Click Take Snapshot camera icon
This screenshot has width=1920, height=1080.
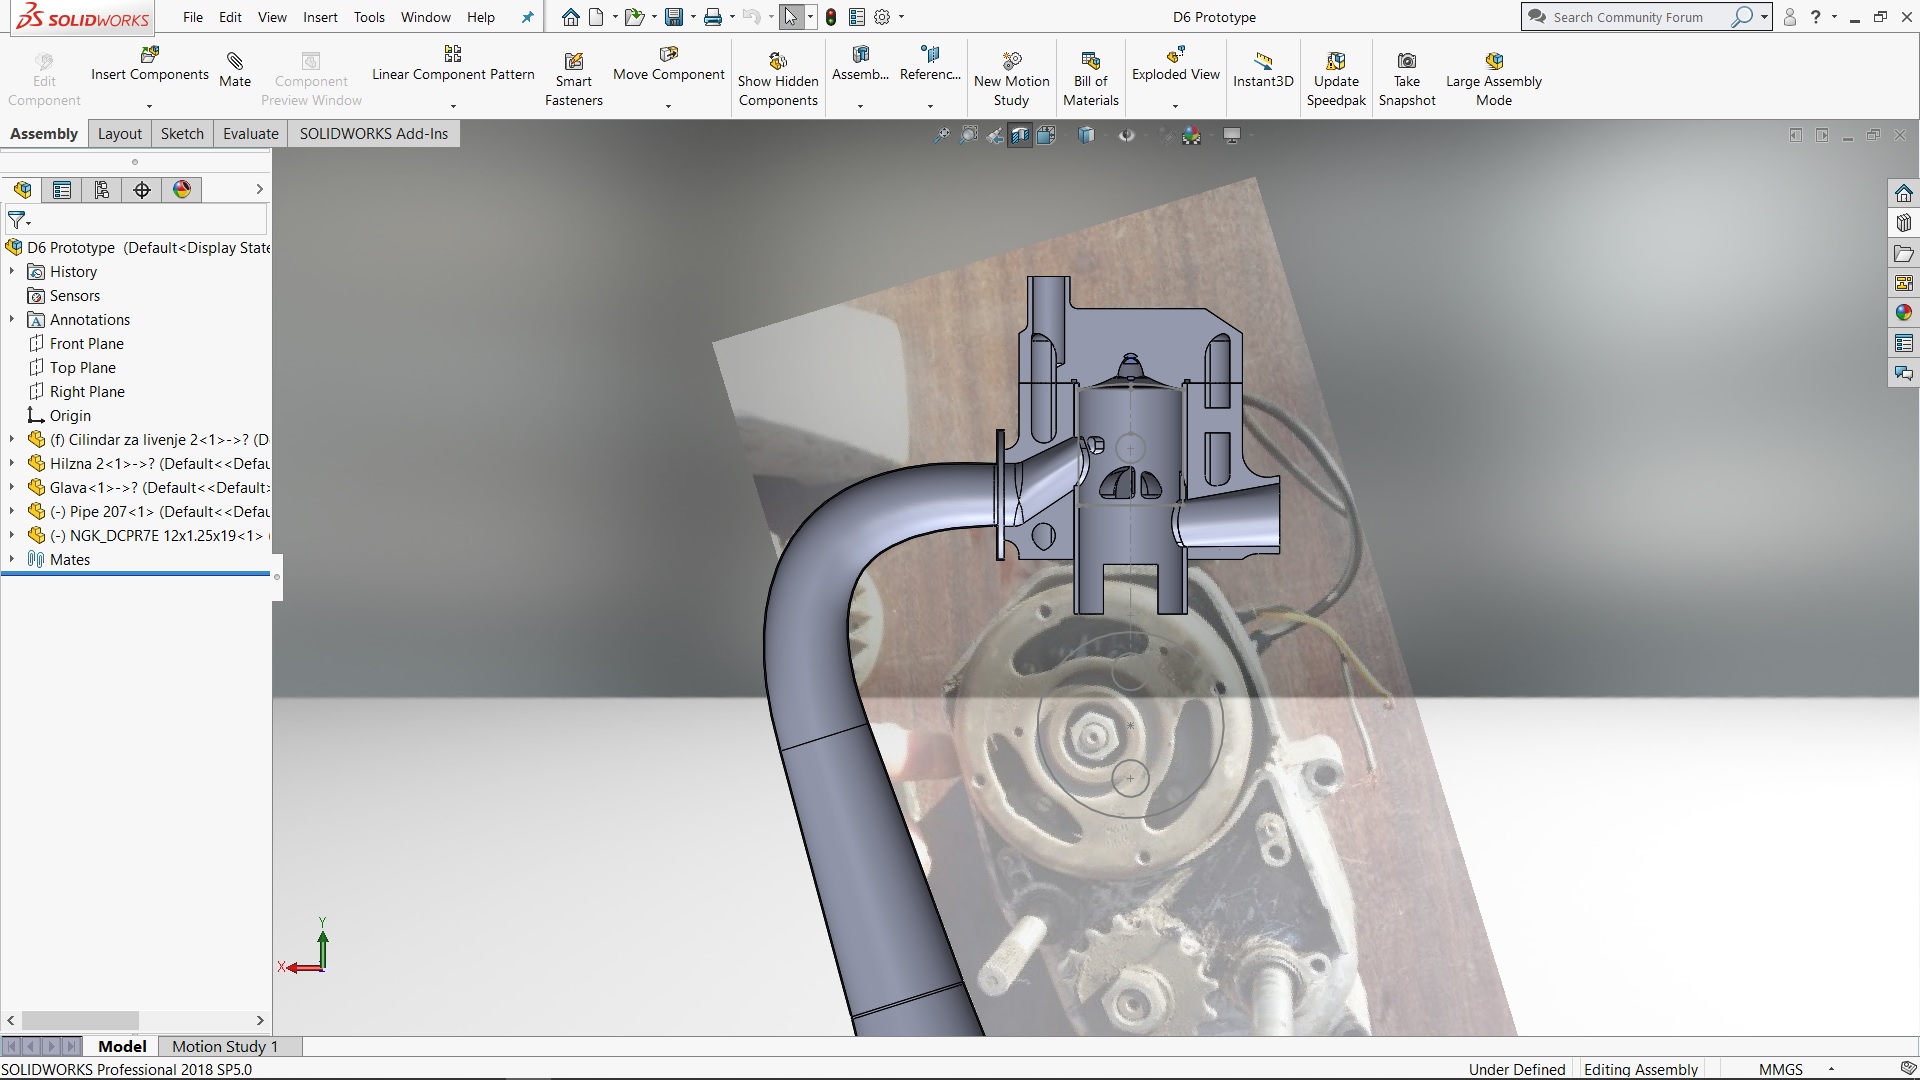coord(1406,61)
